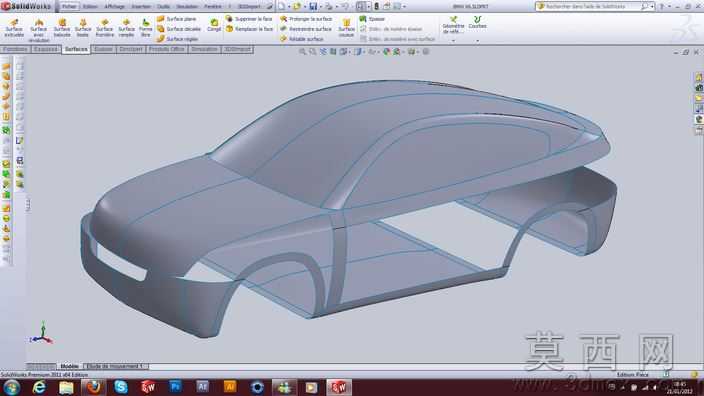
Task: Select the Surface frontière tool
Action: coord(105,28)
